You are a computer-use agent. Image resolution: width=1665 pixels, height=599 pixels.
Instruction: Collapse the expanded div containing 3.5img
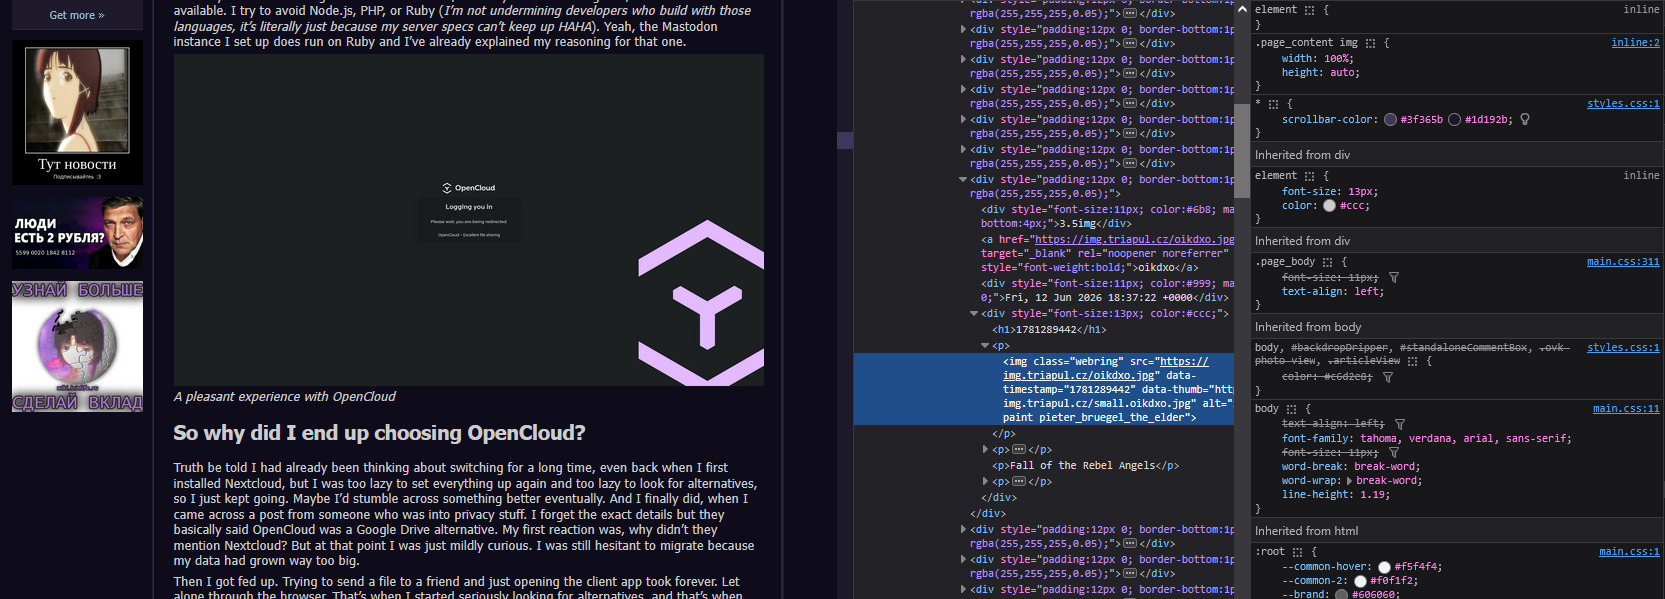click(x=963, y=179)
